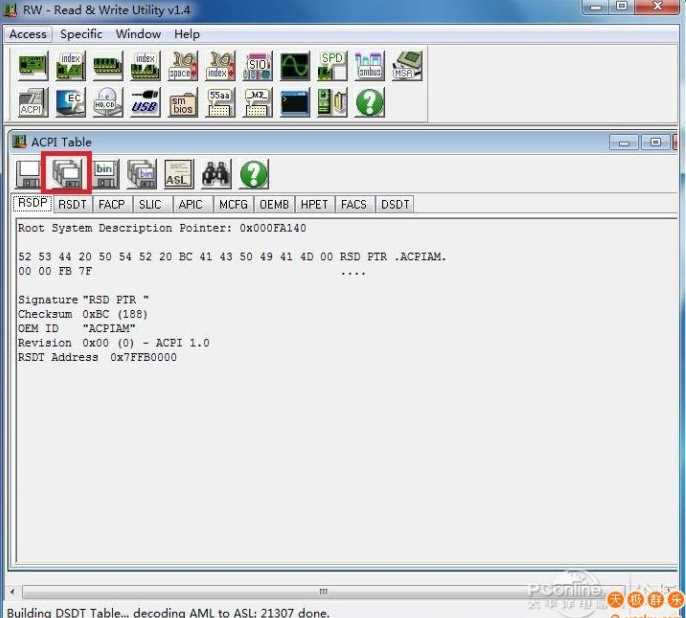Click the Revision 0x00 ACPI 1.0 line
Screen dimensions: 686x618
[x=114, y=343]
